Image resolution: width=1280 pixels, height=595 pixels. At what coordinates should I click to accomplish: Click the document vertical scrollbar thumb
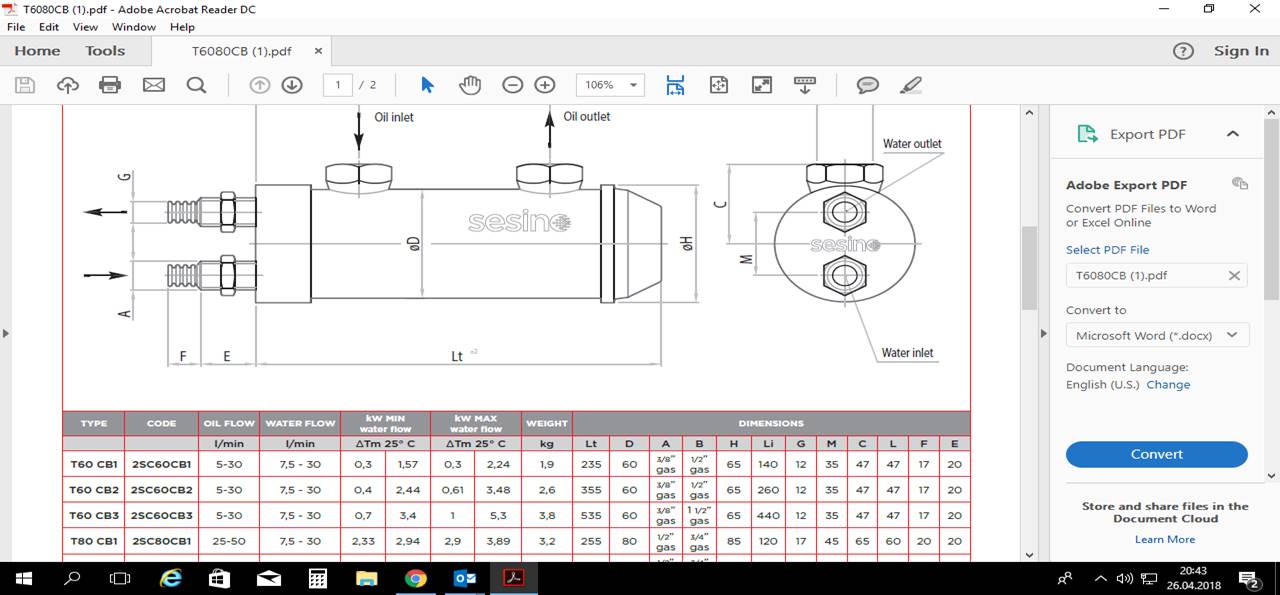(x=1028, y=267)
